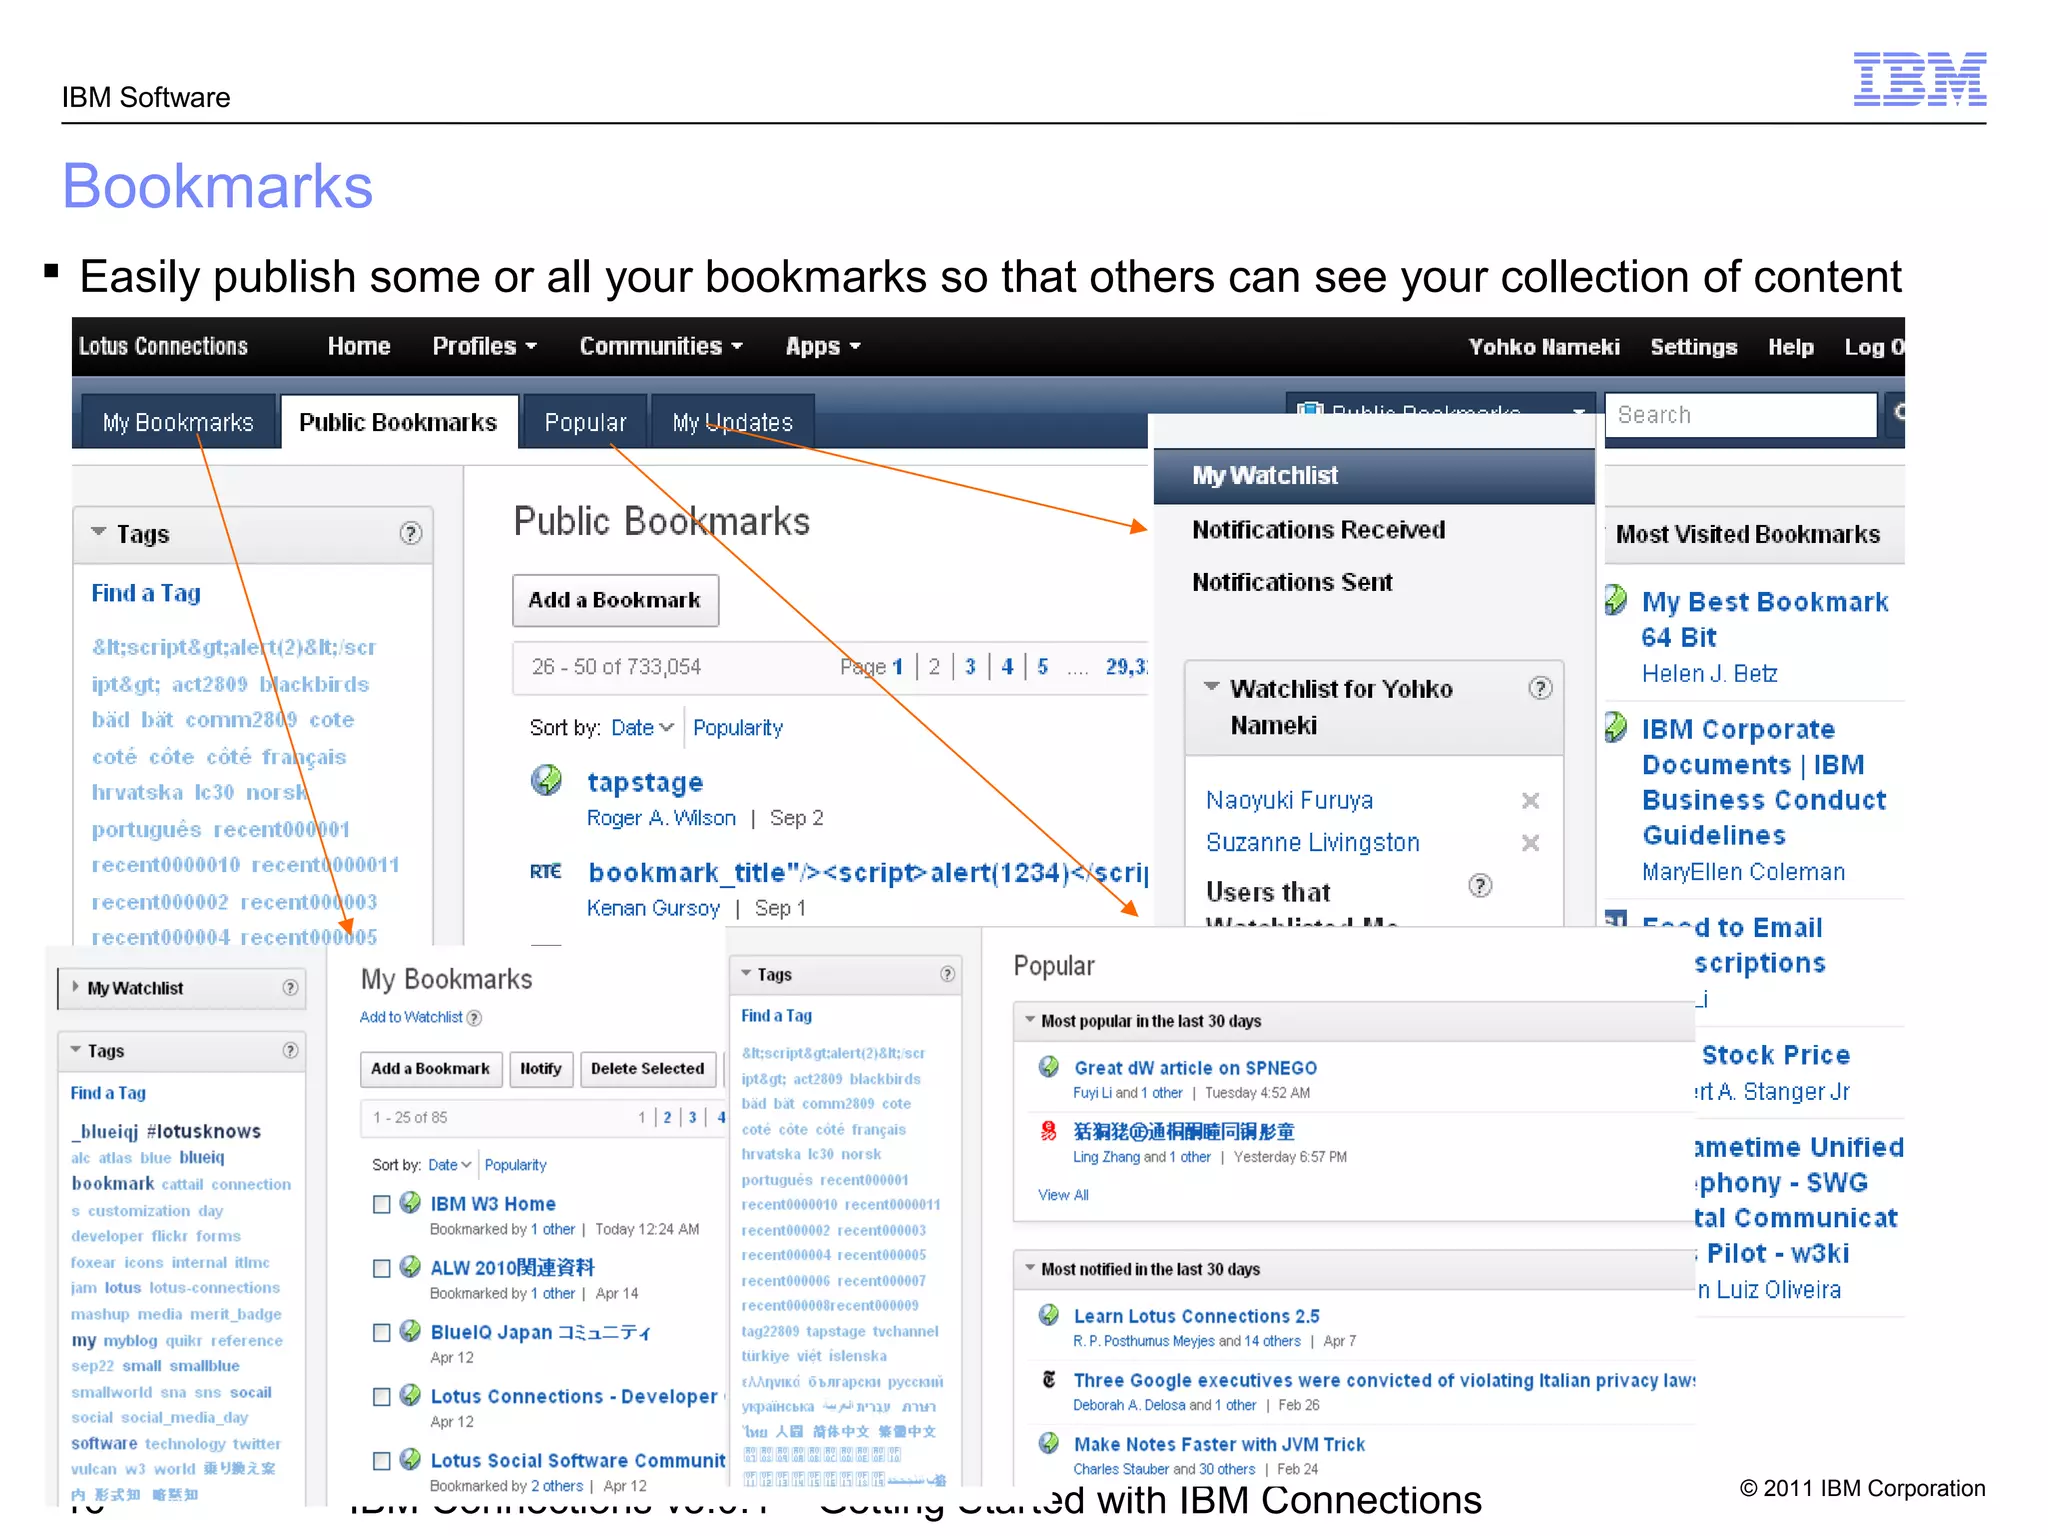The image size is (2048, 1536).
Task: Switch to the Public Bookmarks tab
Action: [398, 422]
